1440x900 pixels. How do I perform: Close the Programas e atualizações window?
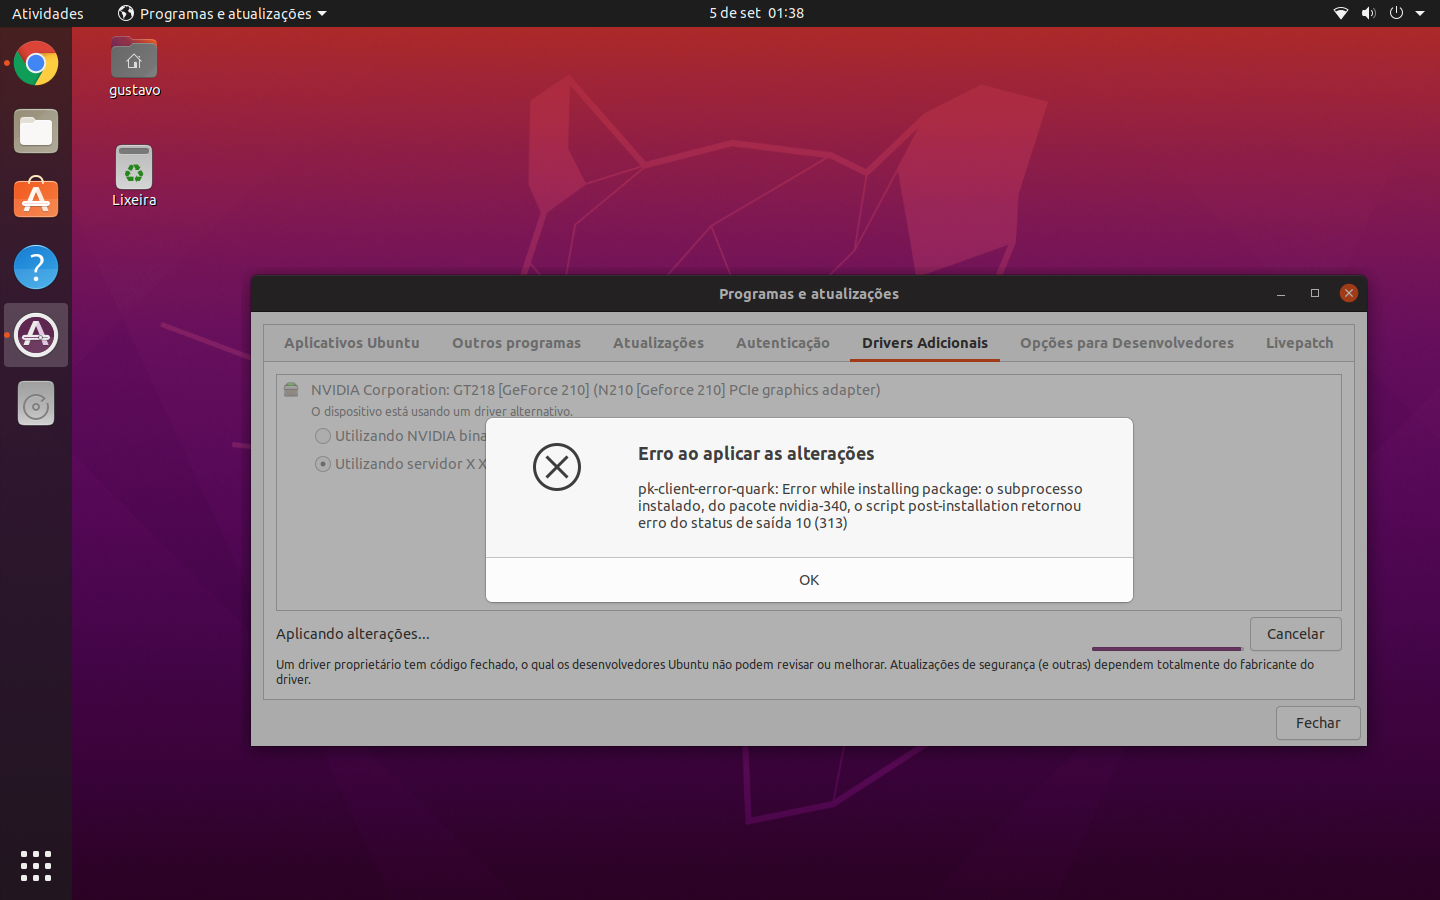(1349, 293)
